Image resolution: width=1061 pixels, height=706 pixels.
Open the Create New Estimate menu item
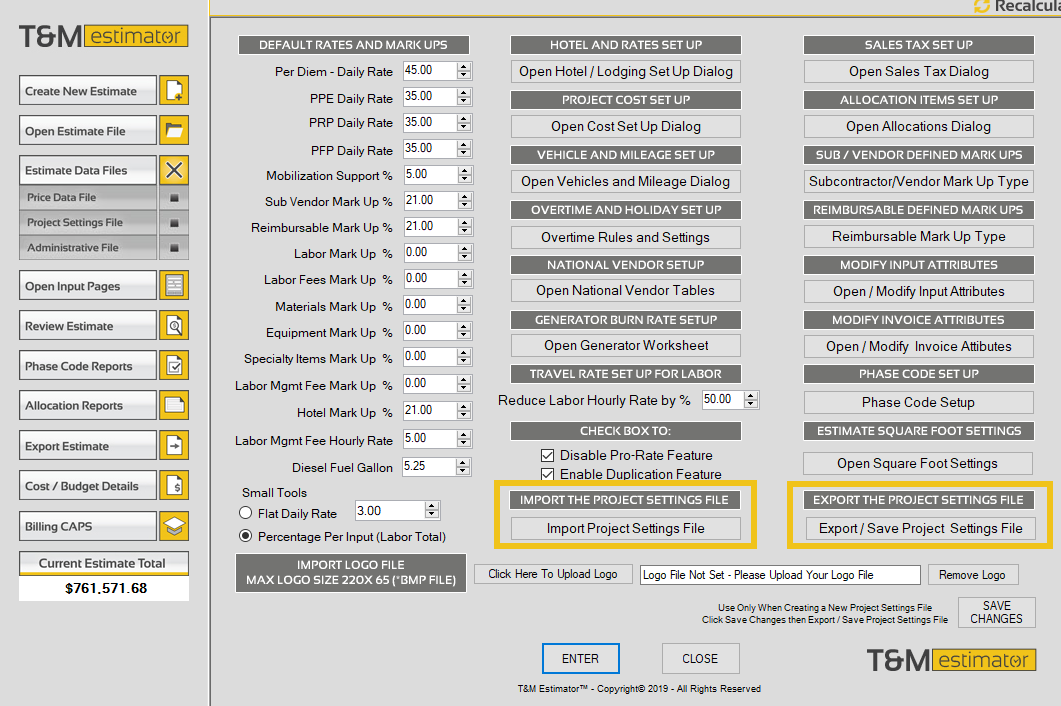[x=88, y=91]
